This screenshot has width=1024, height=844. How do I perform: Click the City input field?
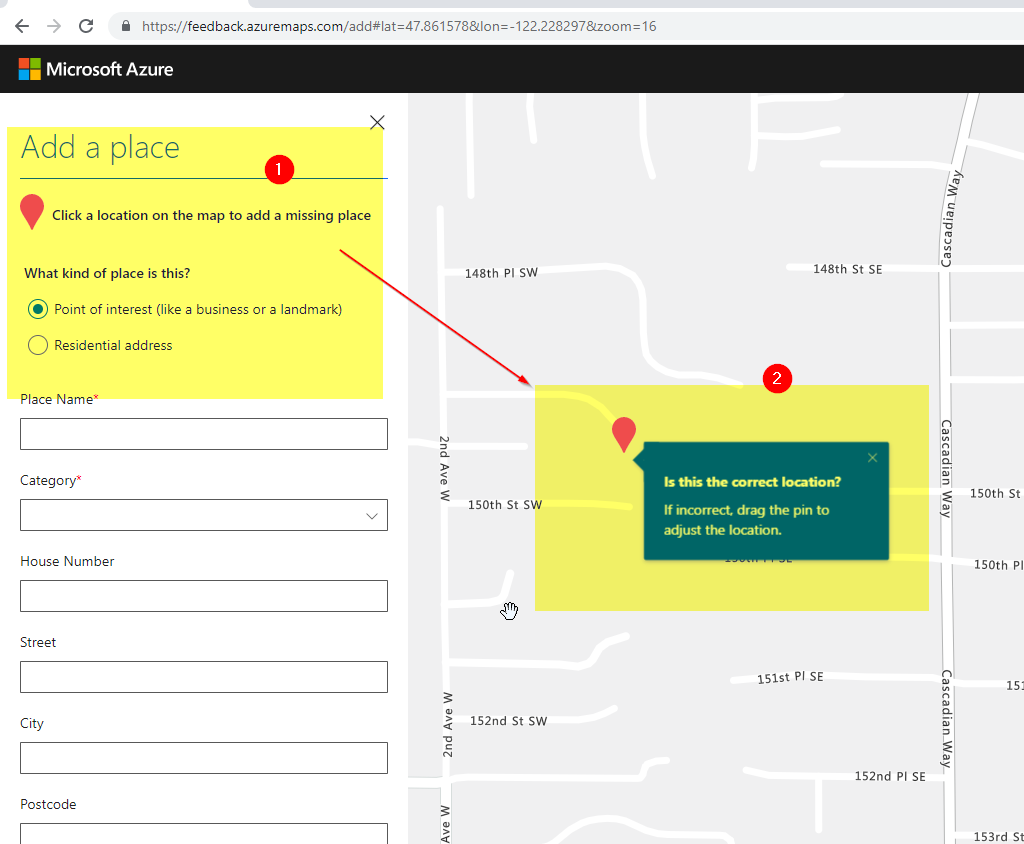(x=204, y=757)
